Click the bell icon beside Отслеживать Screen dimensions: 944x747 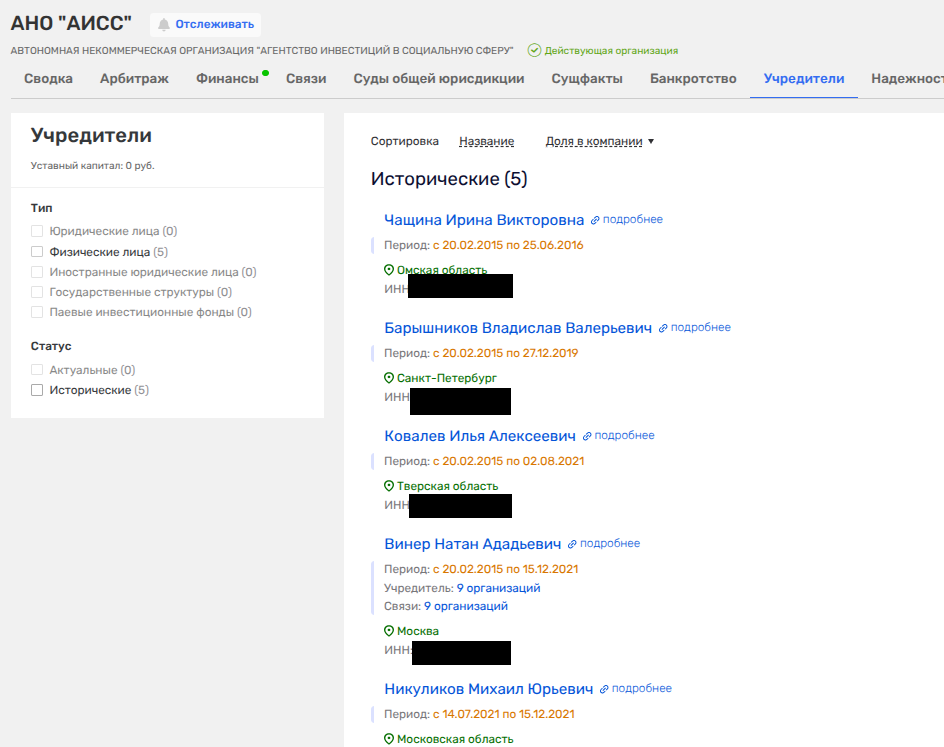164,24
